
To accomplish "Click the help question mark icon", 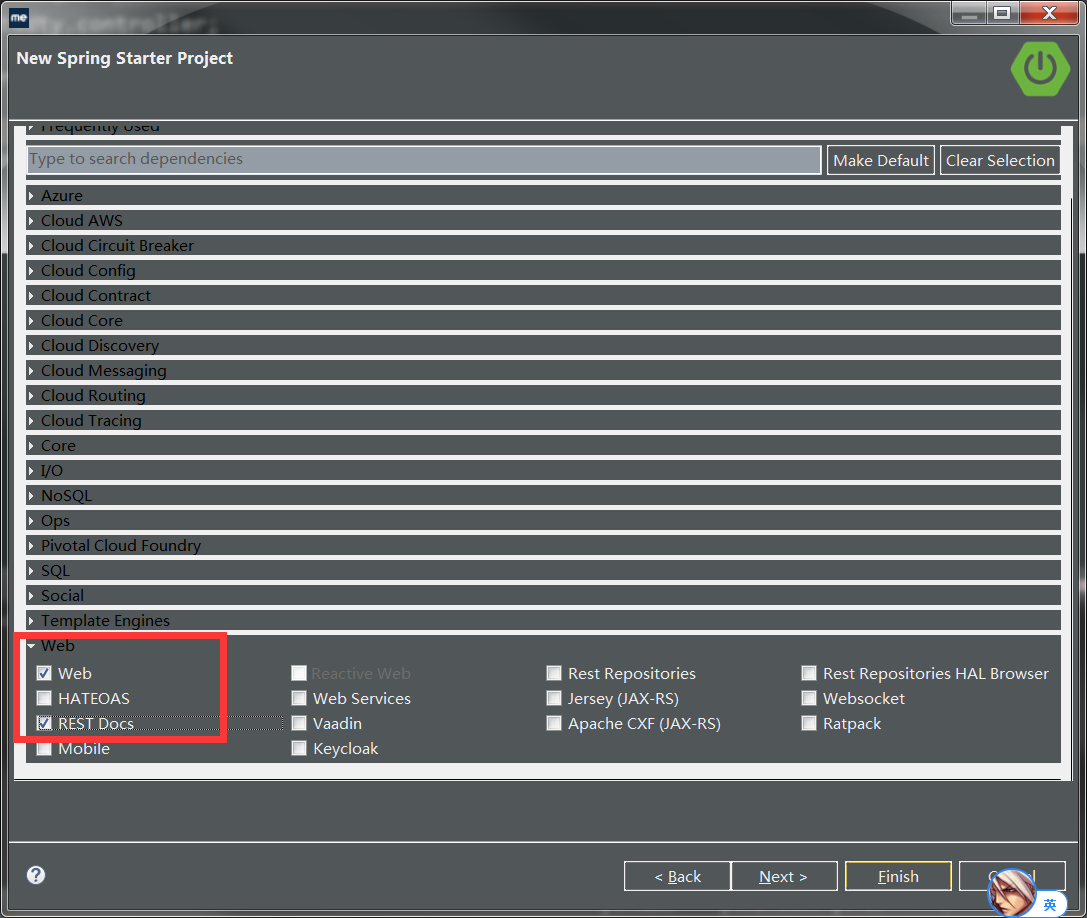I will (x=36, y=875).
